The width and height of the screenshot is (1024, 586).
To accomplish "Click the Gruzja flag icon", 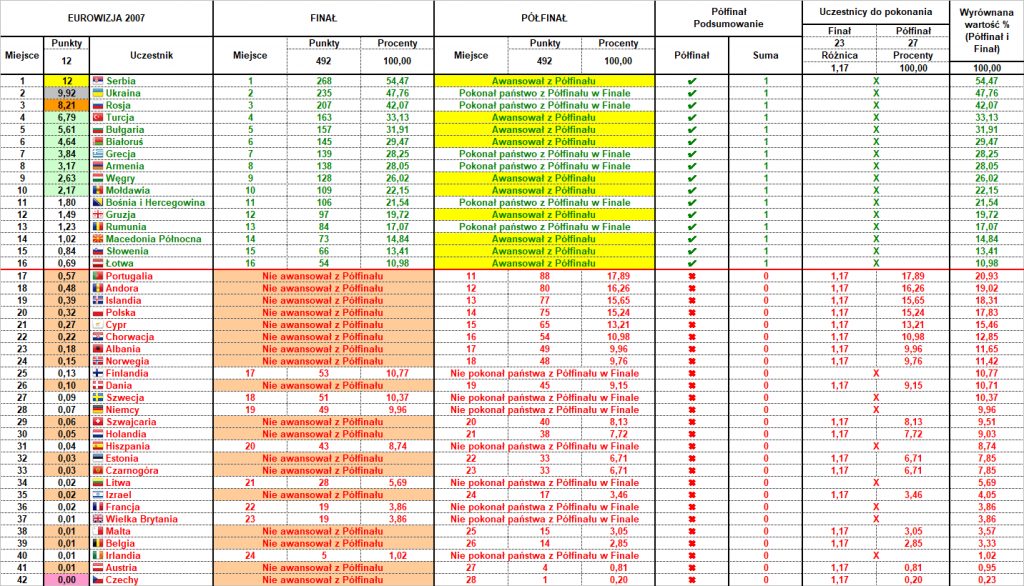I will coord(98,215).
